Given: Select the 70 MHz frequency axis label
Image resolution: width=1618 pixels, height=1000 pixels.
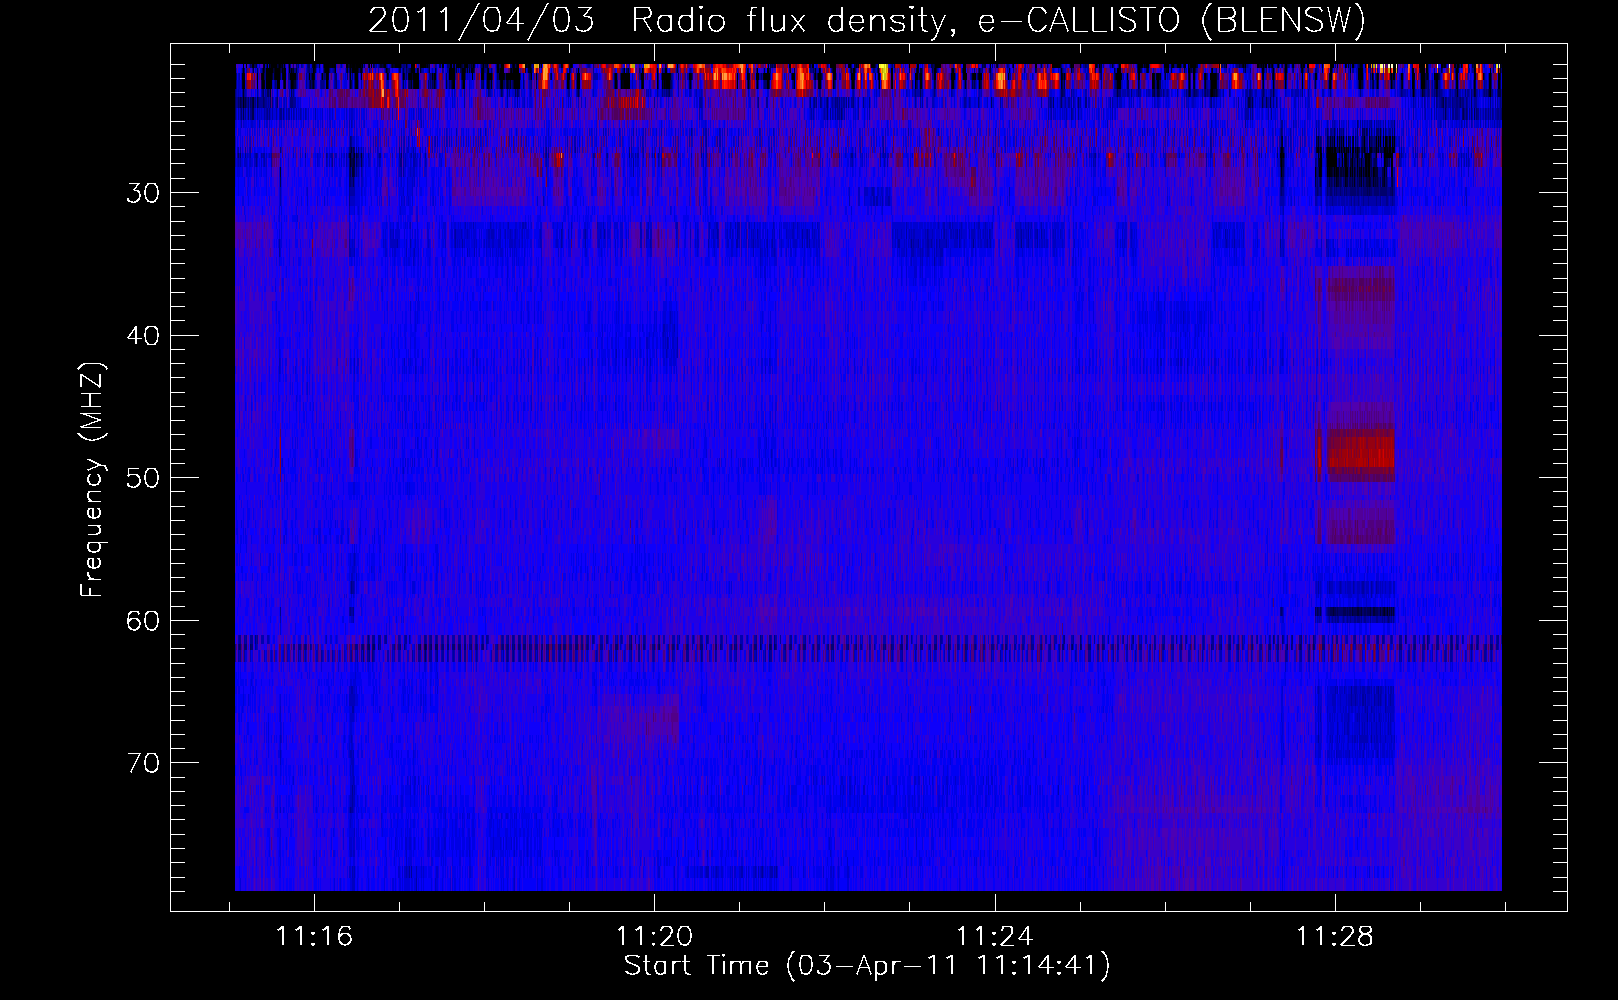Looking at the screenshot, I should 143,763.
